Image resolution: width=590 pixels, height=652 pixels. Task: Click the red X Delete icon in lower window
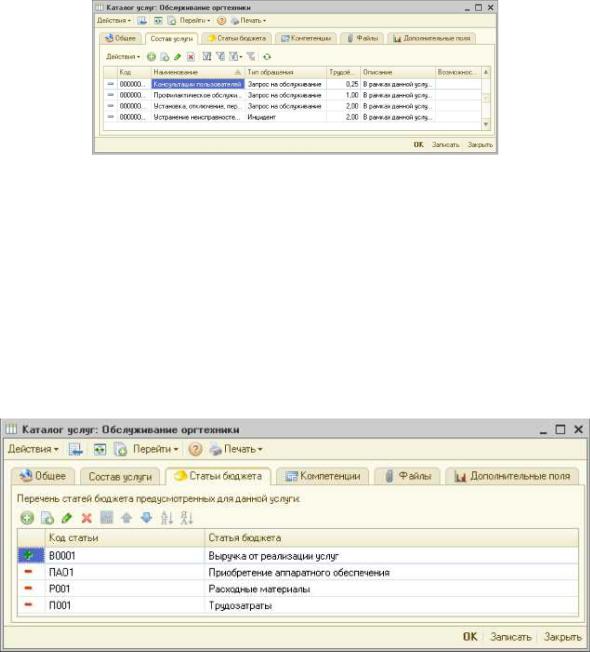pos(87,518)
